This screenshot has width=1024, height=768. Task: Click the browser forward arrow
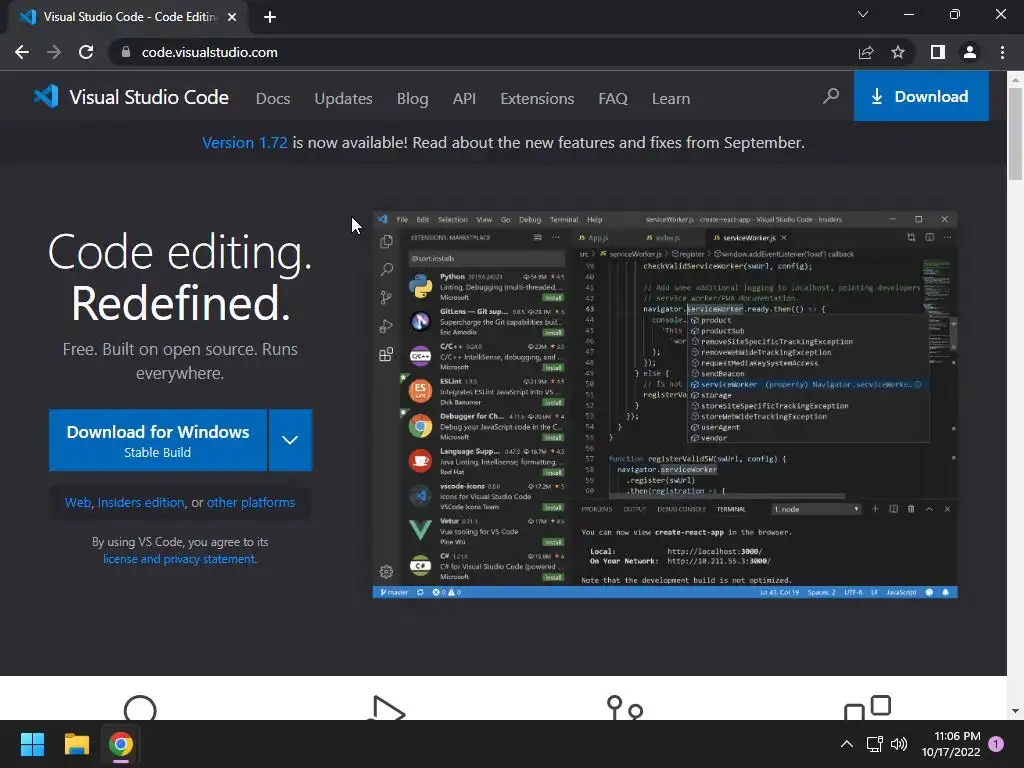point(54,52)
